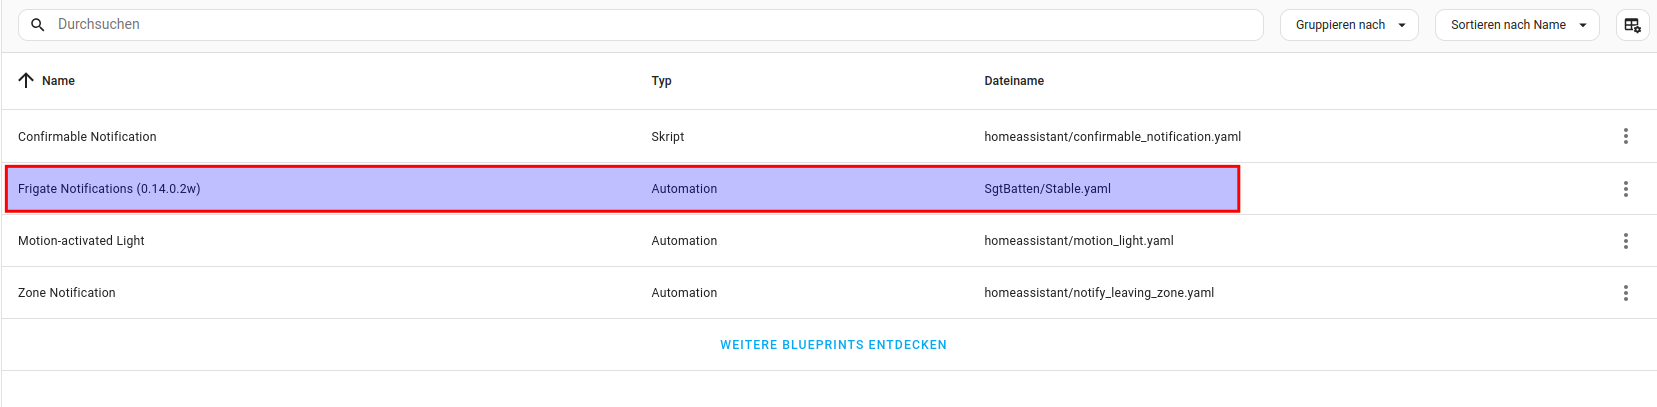Select the Confirmable Notification blueprint row
Image resolution: width=1657 pixels, height=407 pixels.
pos(87,137)
